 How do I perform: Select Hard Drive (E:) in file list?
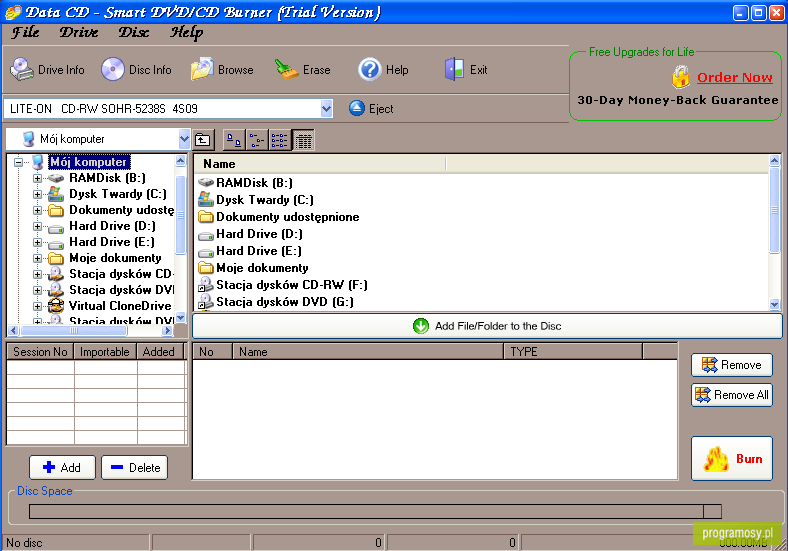[250, 251]
